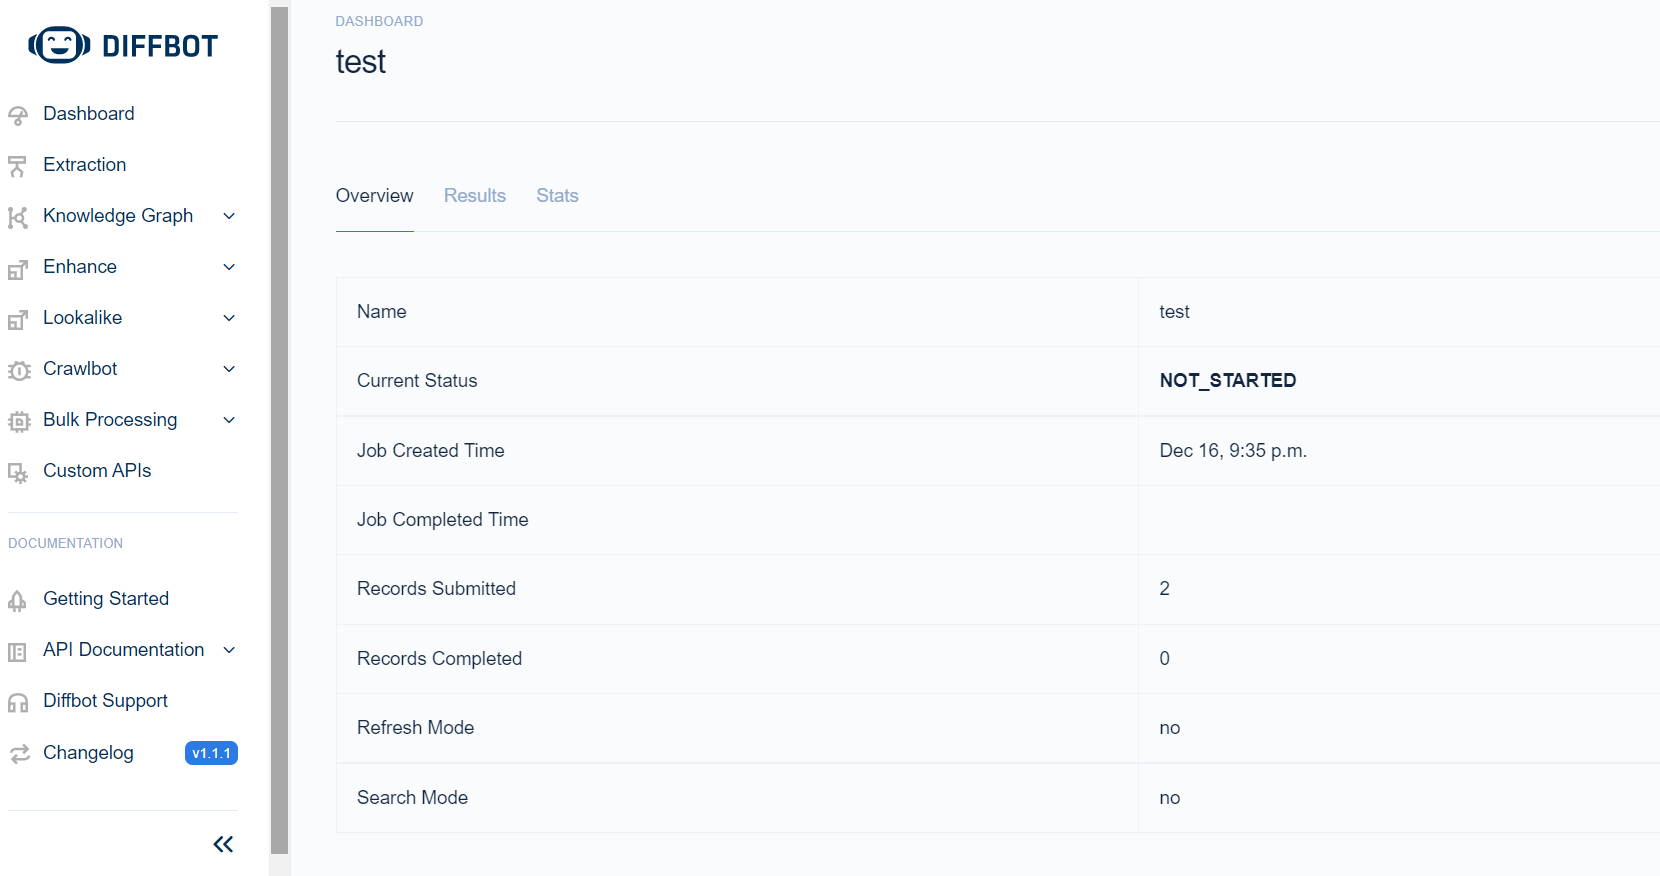Click the v1.1.1 version badge
This screenshot has width=1660, height=876.
click(211, 753)
